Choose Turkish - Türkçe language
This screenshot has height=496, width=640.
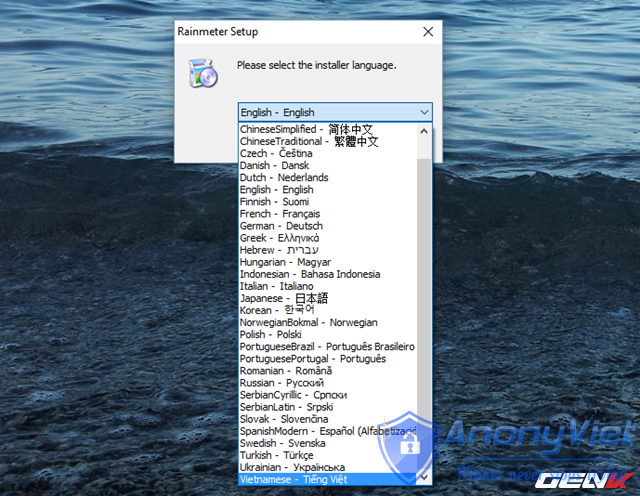(x=328, y=455)
